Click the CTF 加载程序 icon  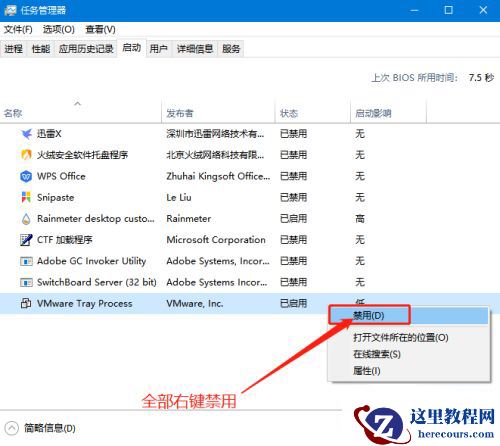click(26, 240)
